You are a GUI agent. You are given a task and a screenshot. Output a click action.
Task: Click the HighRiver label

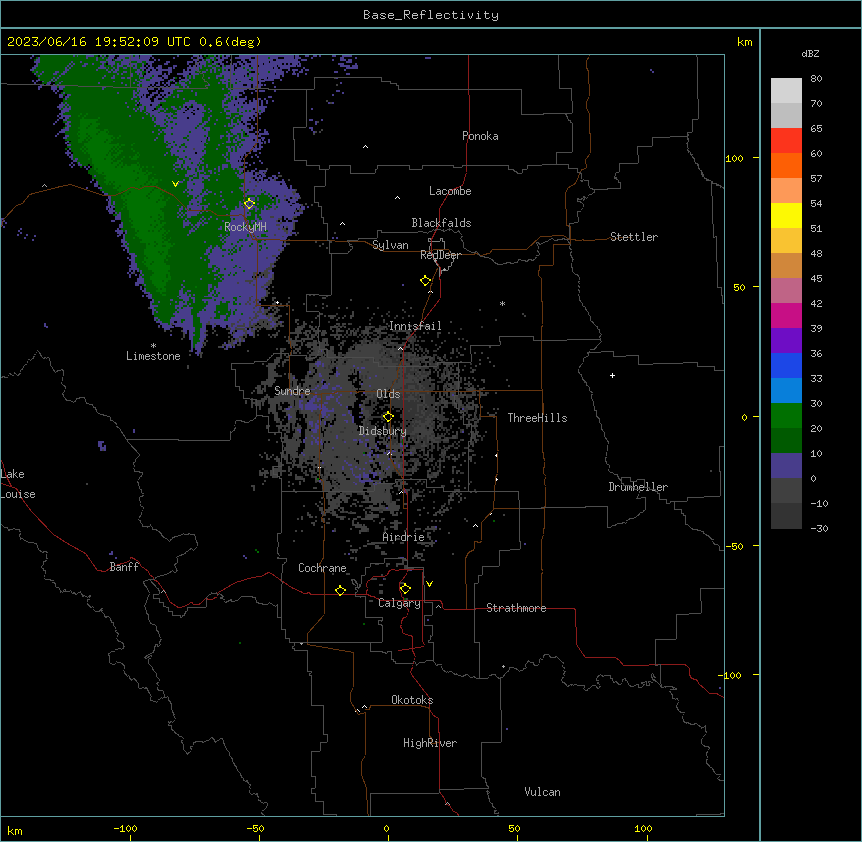click(x=430, y=743)
